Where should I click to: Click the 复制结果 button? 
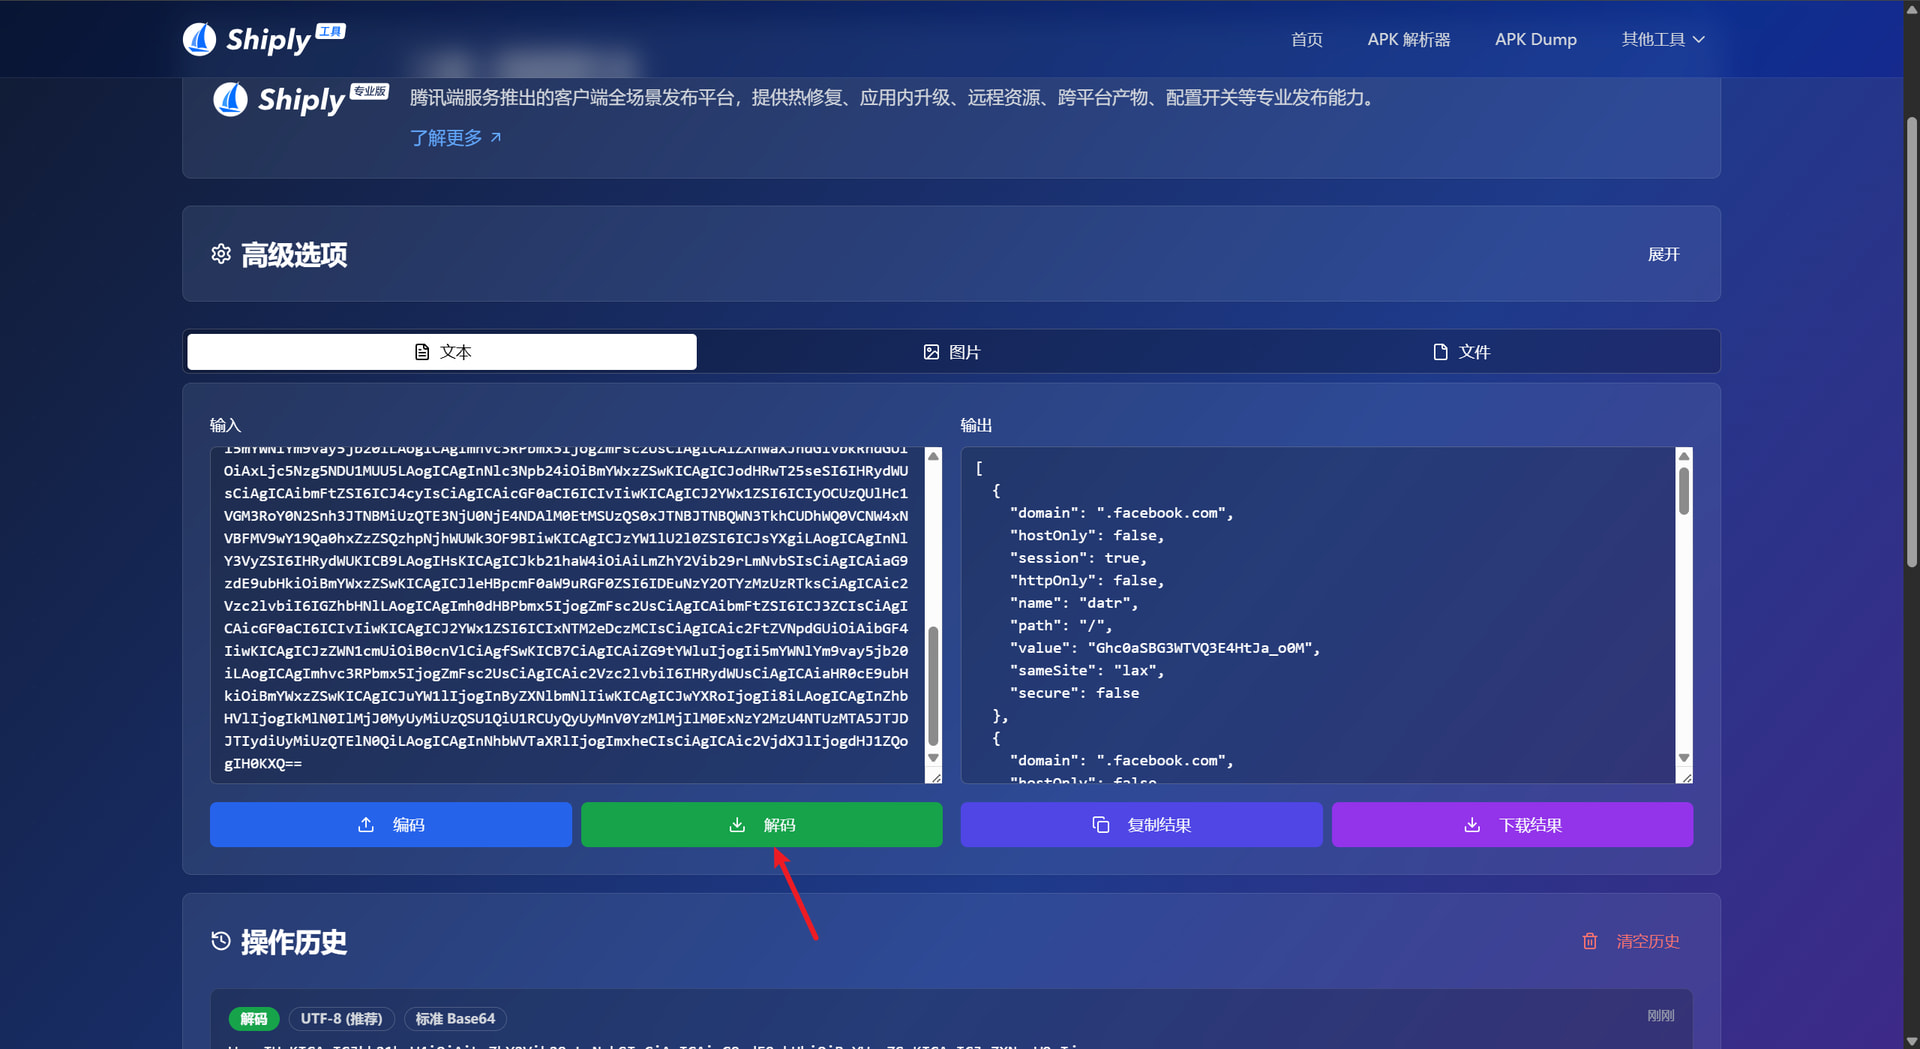coord(1141,825)
